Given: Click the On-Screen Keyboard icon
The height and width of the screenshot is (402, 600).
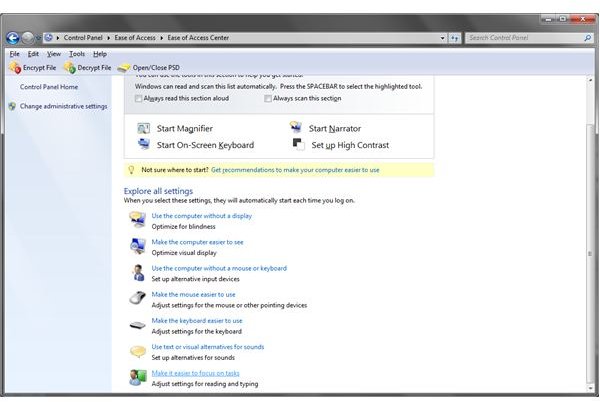Looking at the screenshot, I should [x=144, y=144].
